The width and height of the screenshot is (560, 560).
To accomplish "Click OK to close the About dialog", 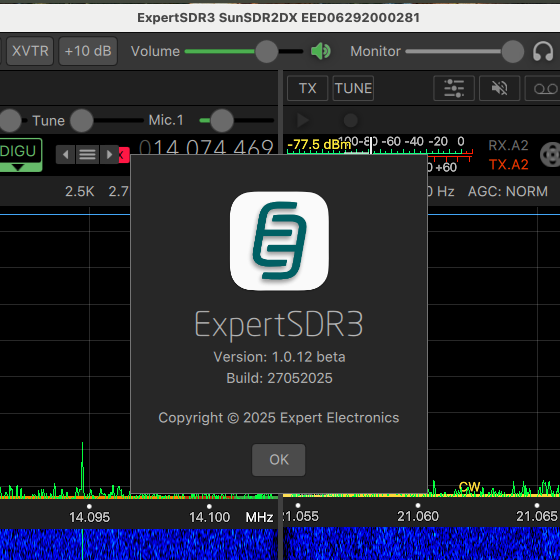I will 279,460.
